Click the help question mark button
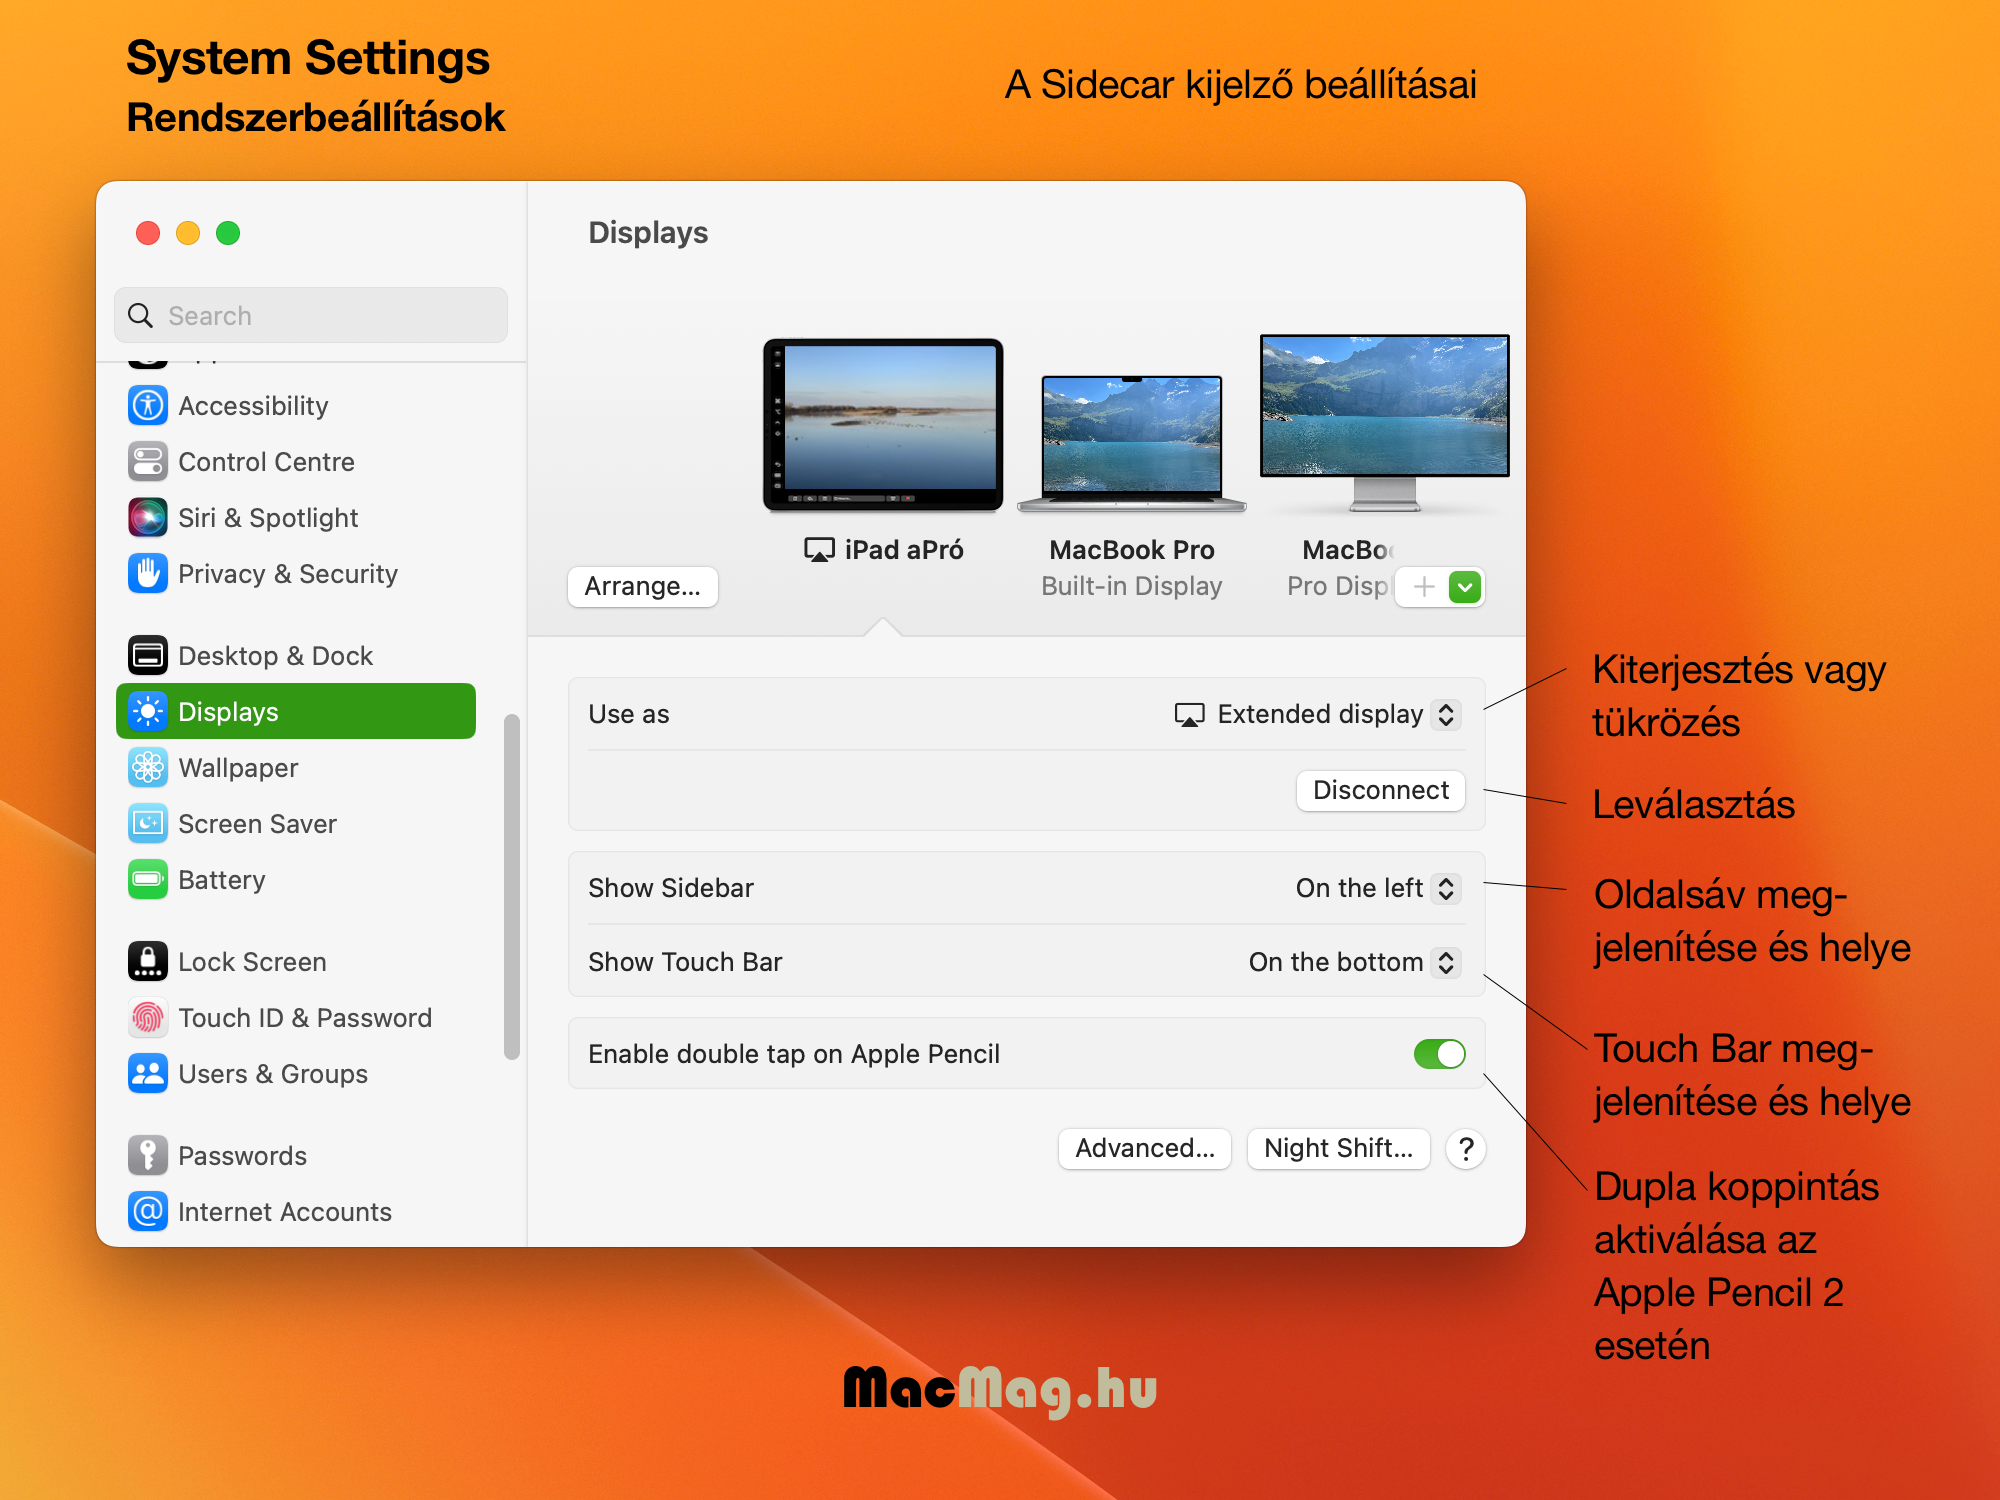Viewport: 2000px width, 1500px height. (1466, 1149)
